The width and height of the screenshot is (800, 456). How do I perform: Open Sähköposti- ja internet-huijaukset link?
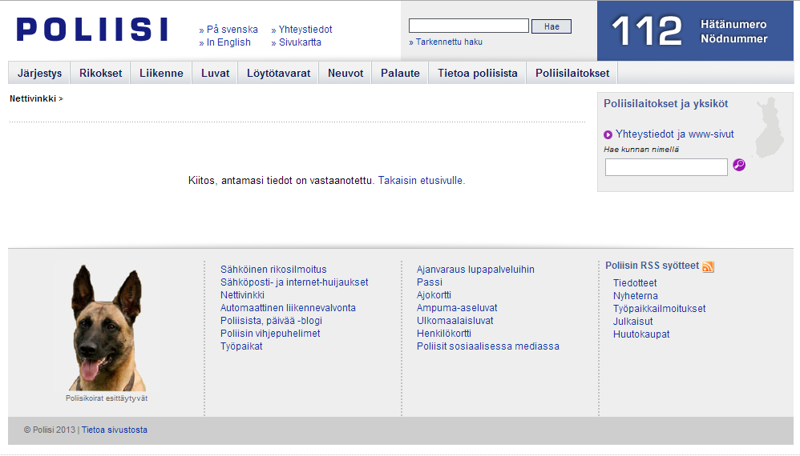(x=294, y=282)
